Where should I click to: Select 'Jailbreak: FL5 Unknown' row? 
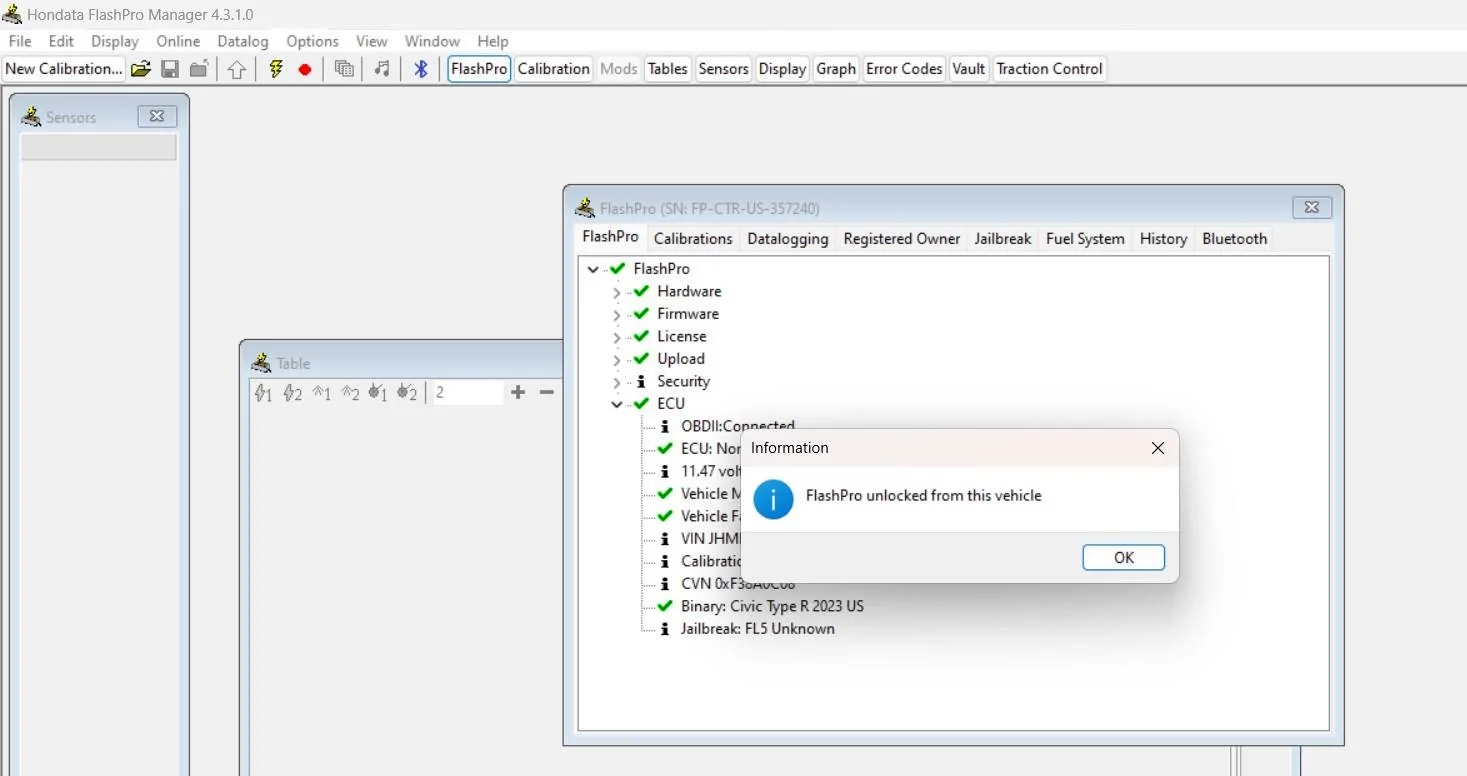[x=757, y=629]
